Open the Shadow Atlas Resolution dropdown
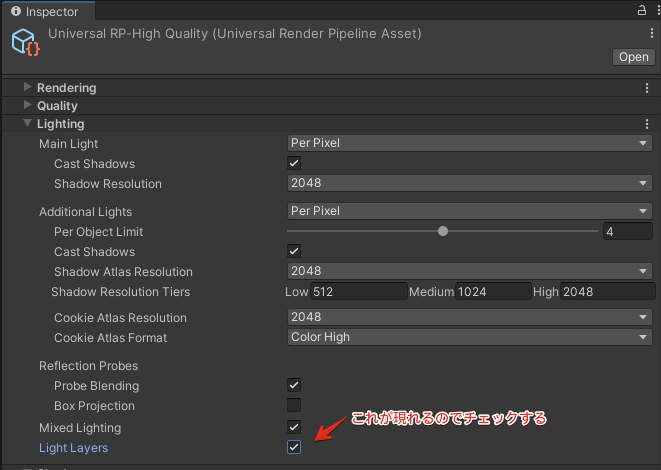This screenshot has width=661, height=470. (x=470, y=271)
